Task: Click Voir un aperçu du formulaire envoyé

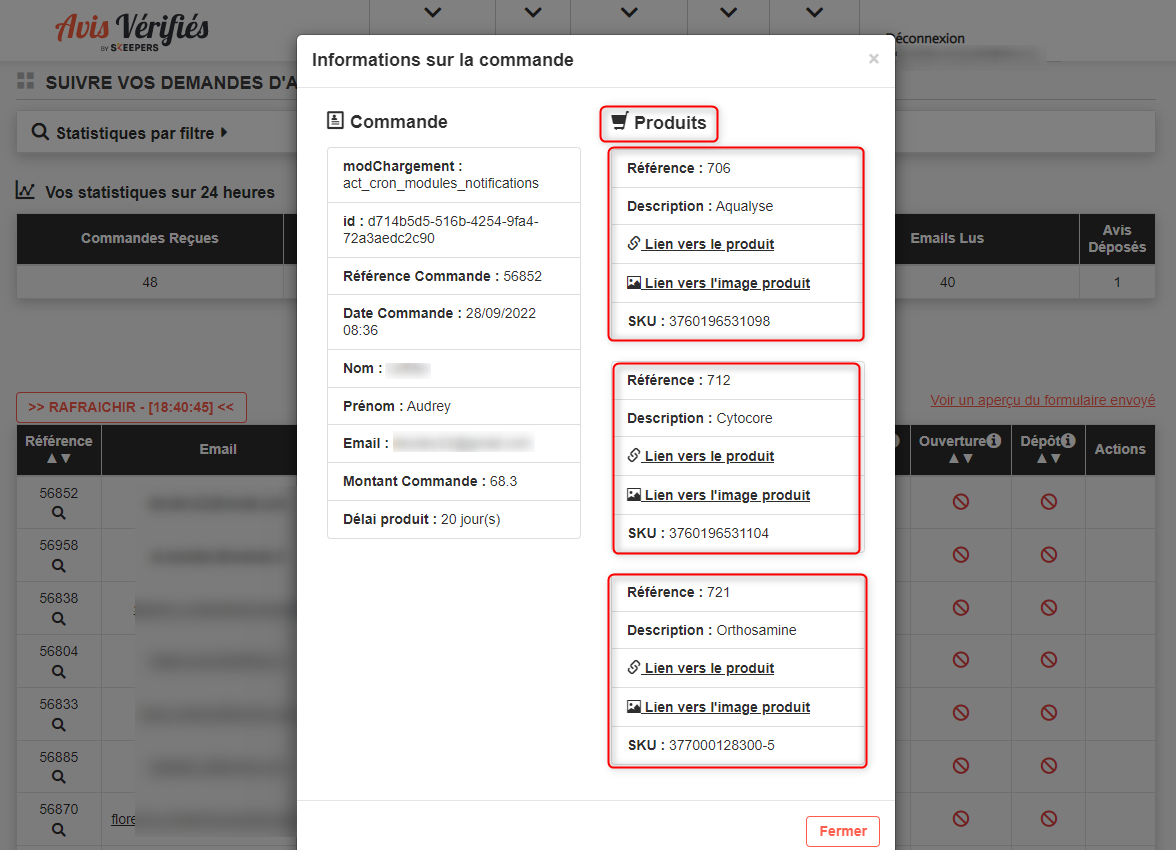Action: pos(1042,400)
